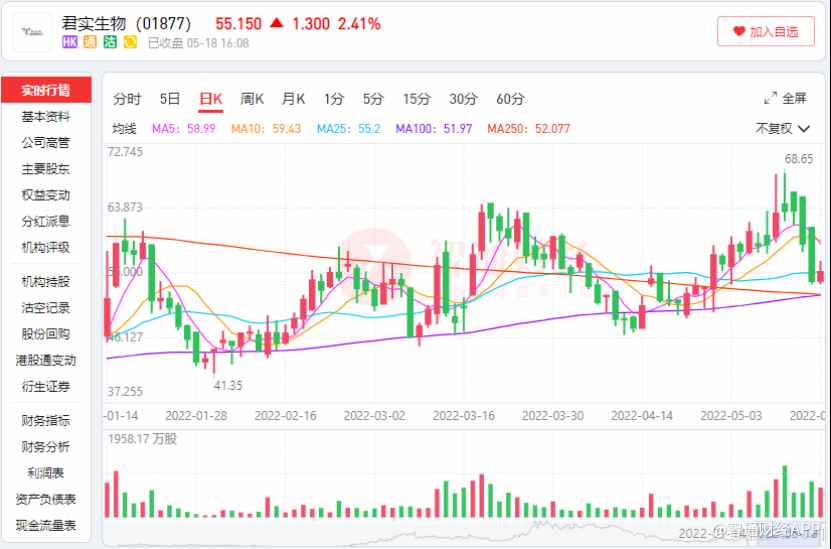Switch chart to 分时 view
The height and width of the screenshot is (549, 831).
click(x=127, y=98)
